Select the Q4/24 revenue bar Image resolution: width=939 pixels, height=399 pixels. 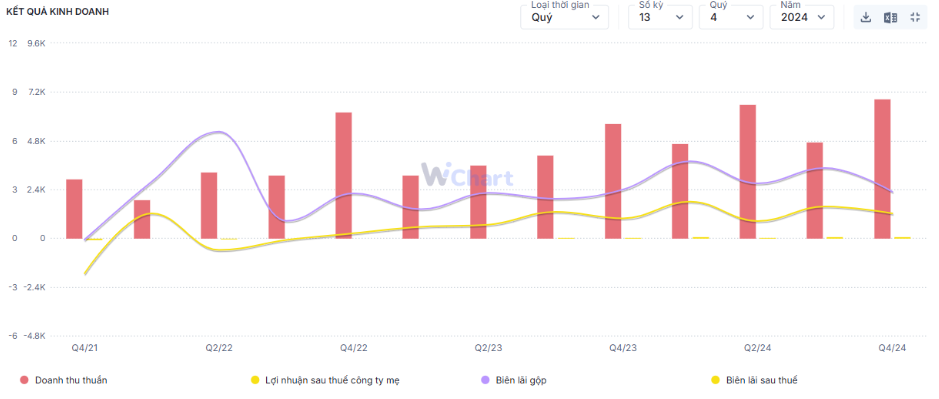click(x=883, y=169)
